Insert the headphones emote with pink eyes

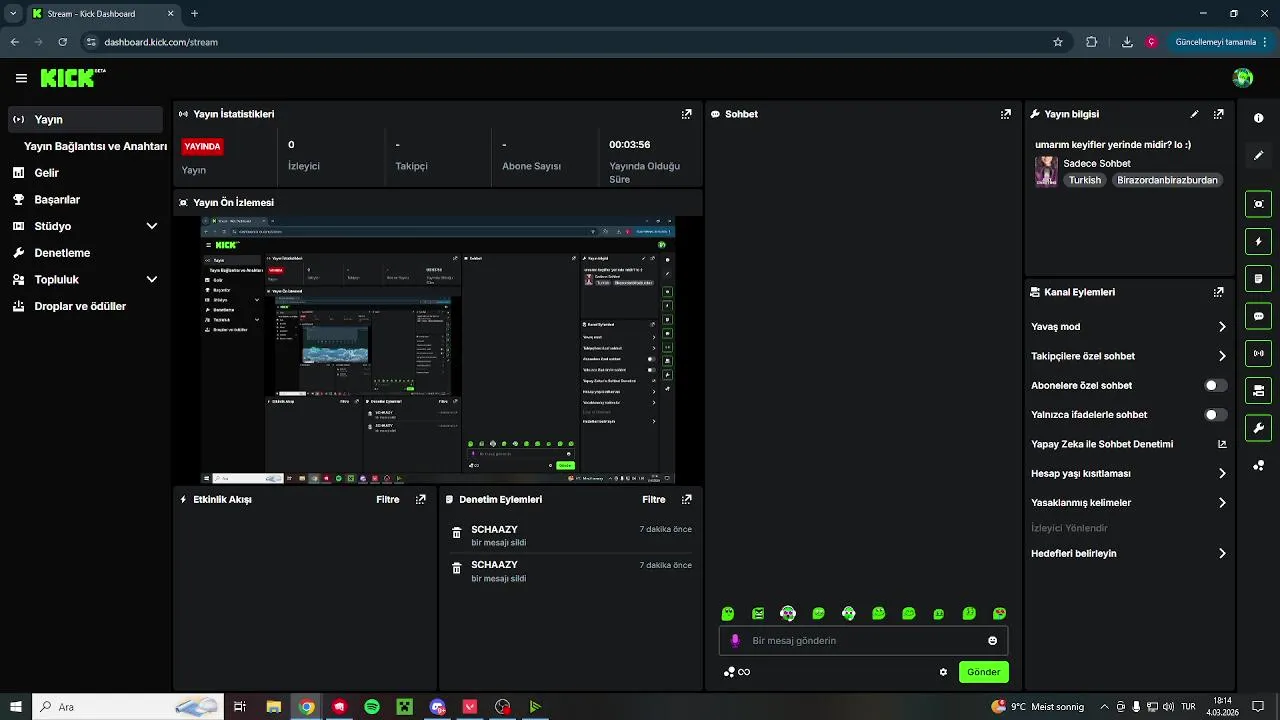coord(788,613)
